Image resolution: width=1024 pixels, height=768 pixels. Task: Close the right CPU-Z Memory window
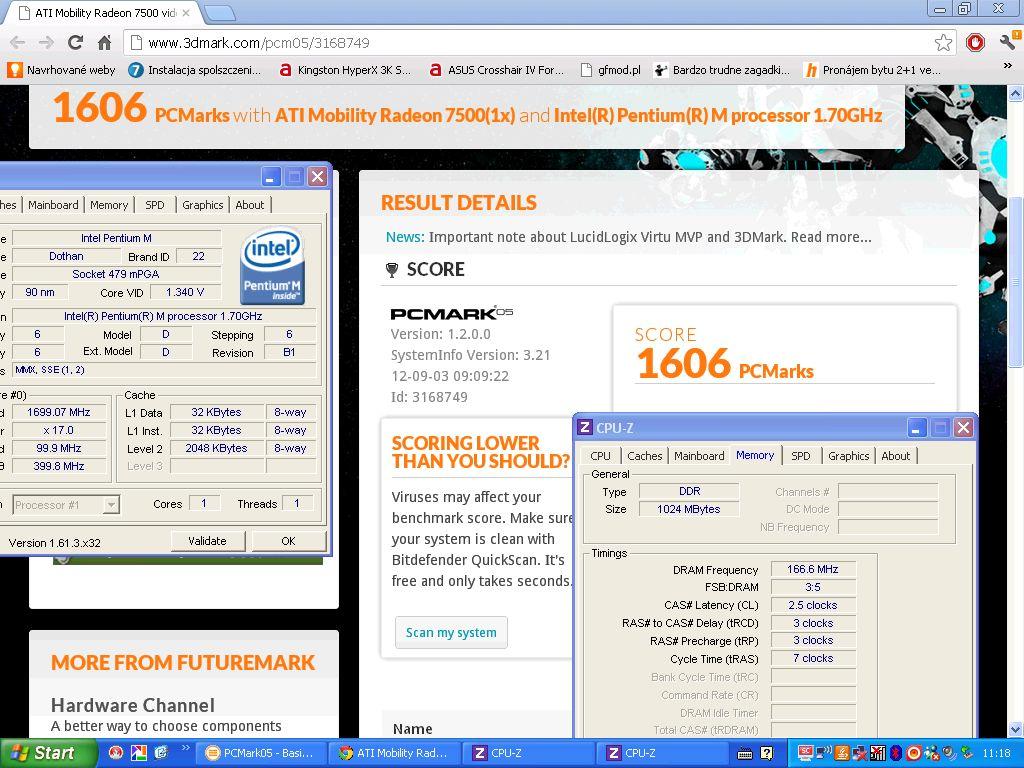[963, 428]
